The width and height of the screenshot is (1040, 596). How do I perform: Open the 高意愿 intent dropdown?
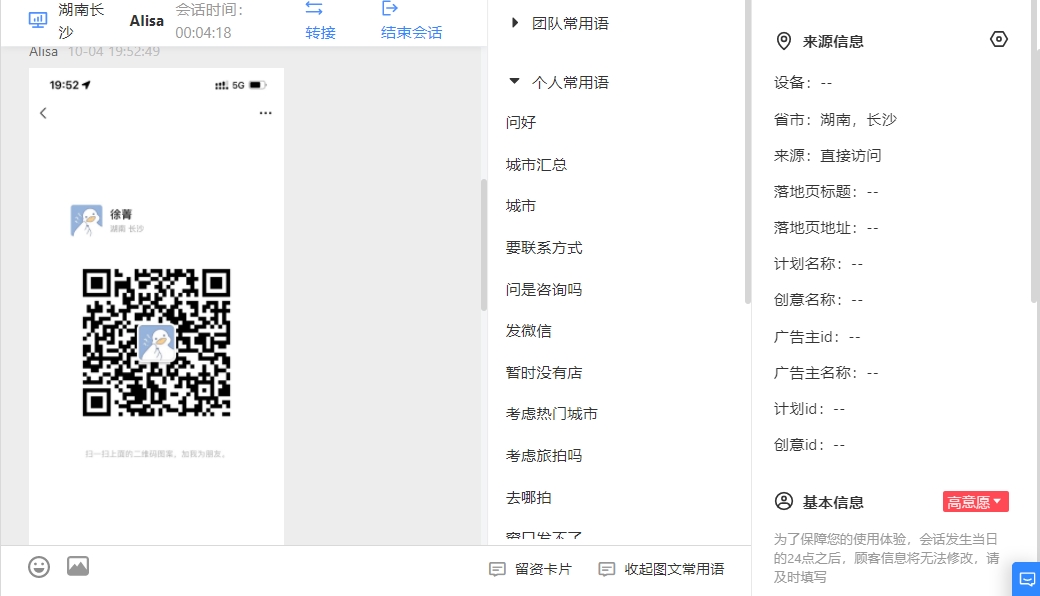tap(976, 502)
